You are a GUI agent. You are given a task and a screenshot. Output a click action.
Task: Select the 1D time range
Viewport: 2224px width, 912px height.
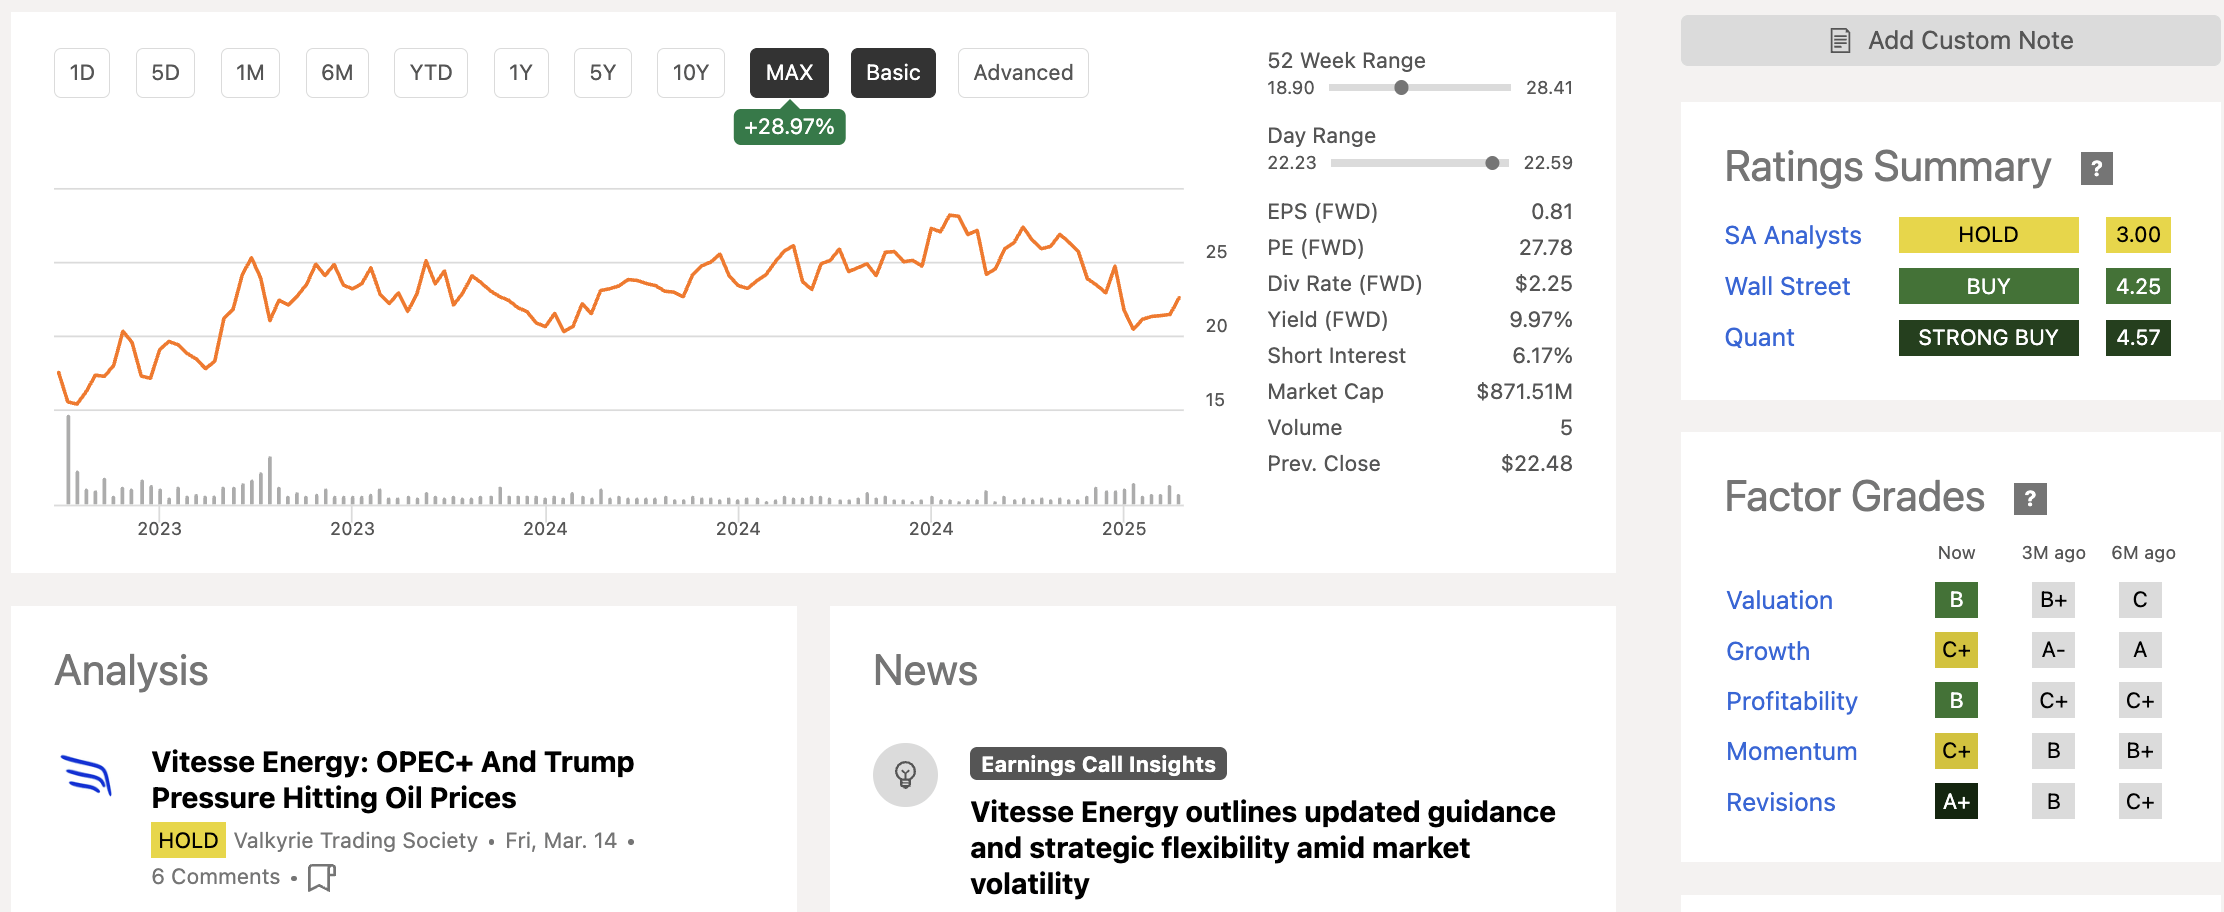[x=81, y=72]
